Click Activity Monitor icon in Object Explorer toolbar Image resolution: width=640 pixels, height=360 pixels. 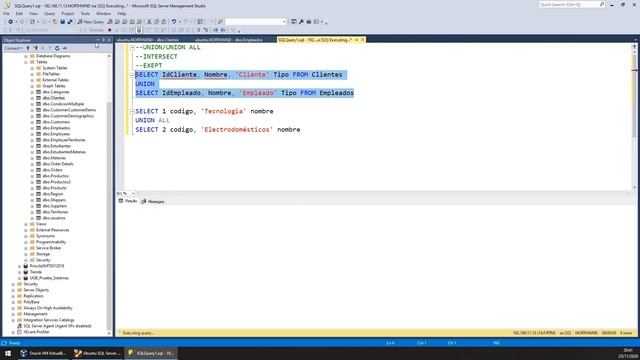click(x=64, y=48)
